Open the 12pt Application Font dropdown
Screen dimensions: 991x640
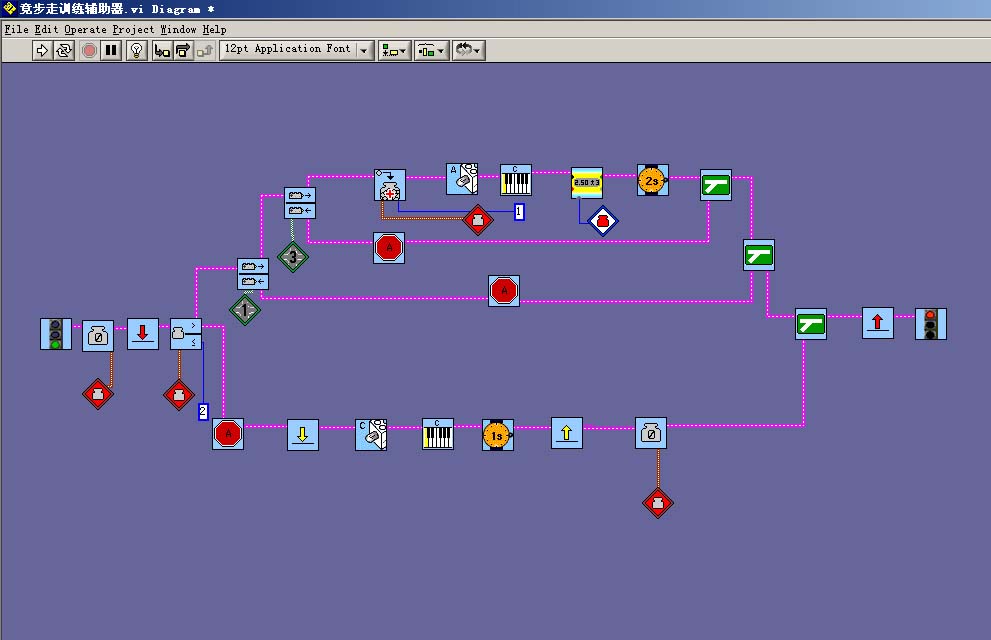click(x=296, y=50)
